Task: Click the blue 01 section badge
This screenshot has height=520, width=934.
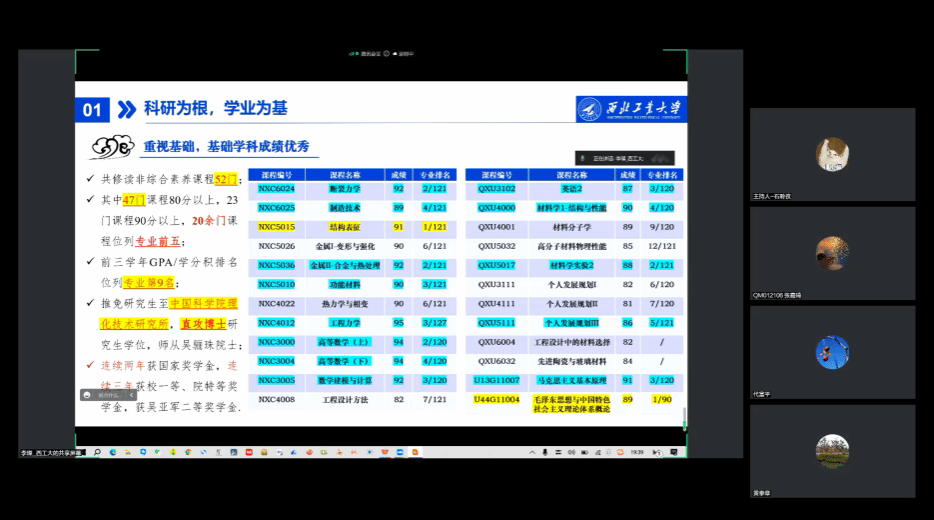Action: 92,109
